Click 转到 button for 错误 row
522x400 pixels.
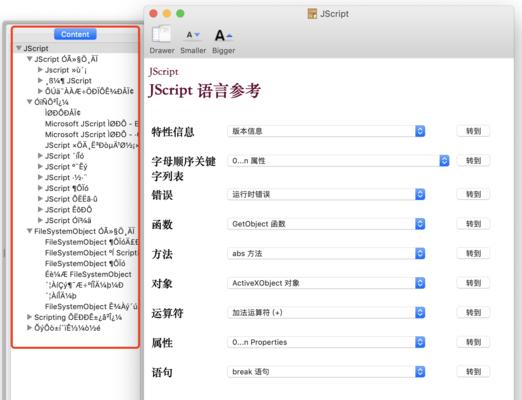tap(473, 194)
